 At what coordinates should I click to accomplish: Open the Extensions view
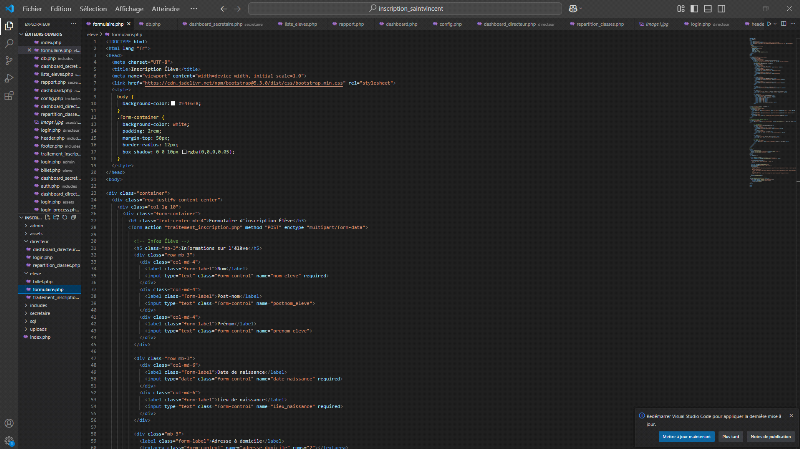point(8,94)
